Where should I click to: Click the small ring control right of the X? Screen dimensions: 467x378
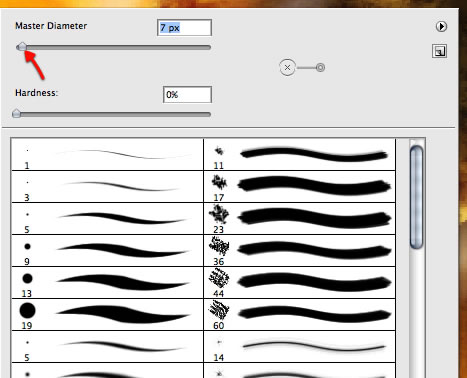click(x=320, y=68)
